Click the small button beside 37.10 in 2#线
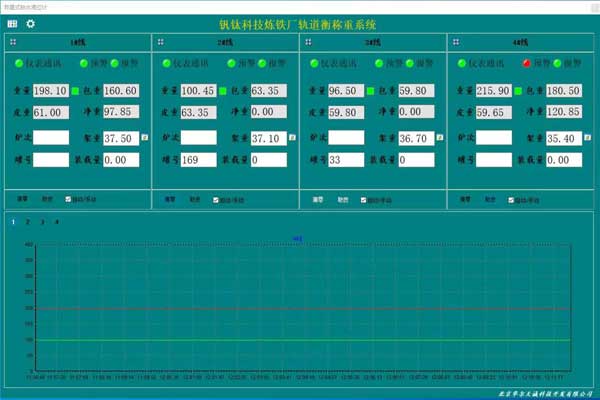 (x=292, y=137)
